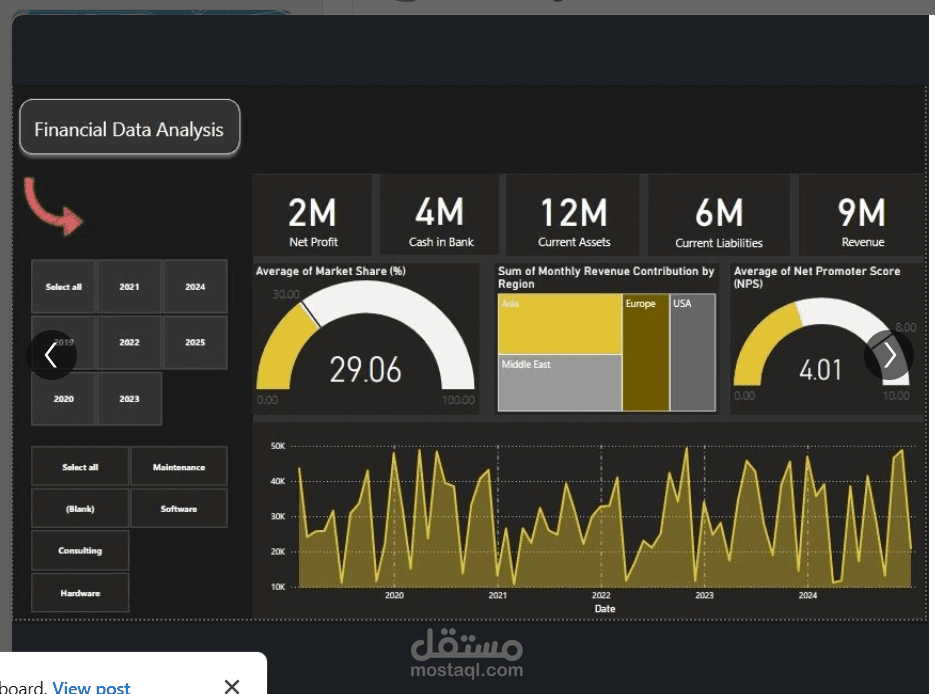Image resolution: width=935 pixels, height=694 pixels.
Task: Click the yellow Asia block in treemap
Action: [x=560, y=324]
